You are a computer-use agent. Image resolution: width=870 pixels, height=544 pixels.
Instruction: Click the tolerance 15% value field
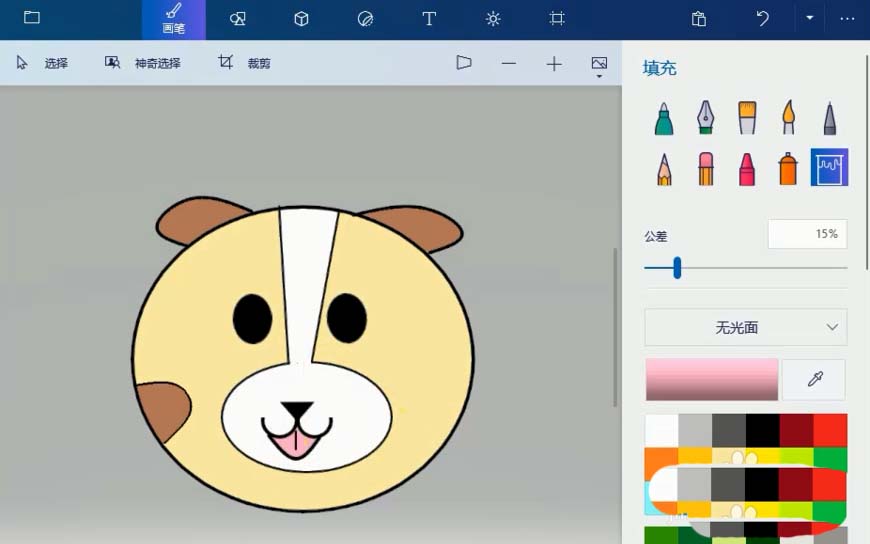[807, 234]
